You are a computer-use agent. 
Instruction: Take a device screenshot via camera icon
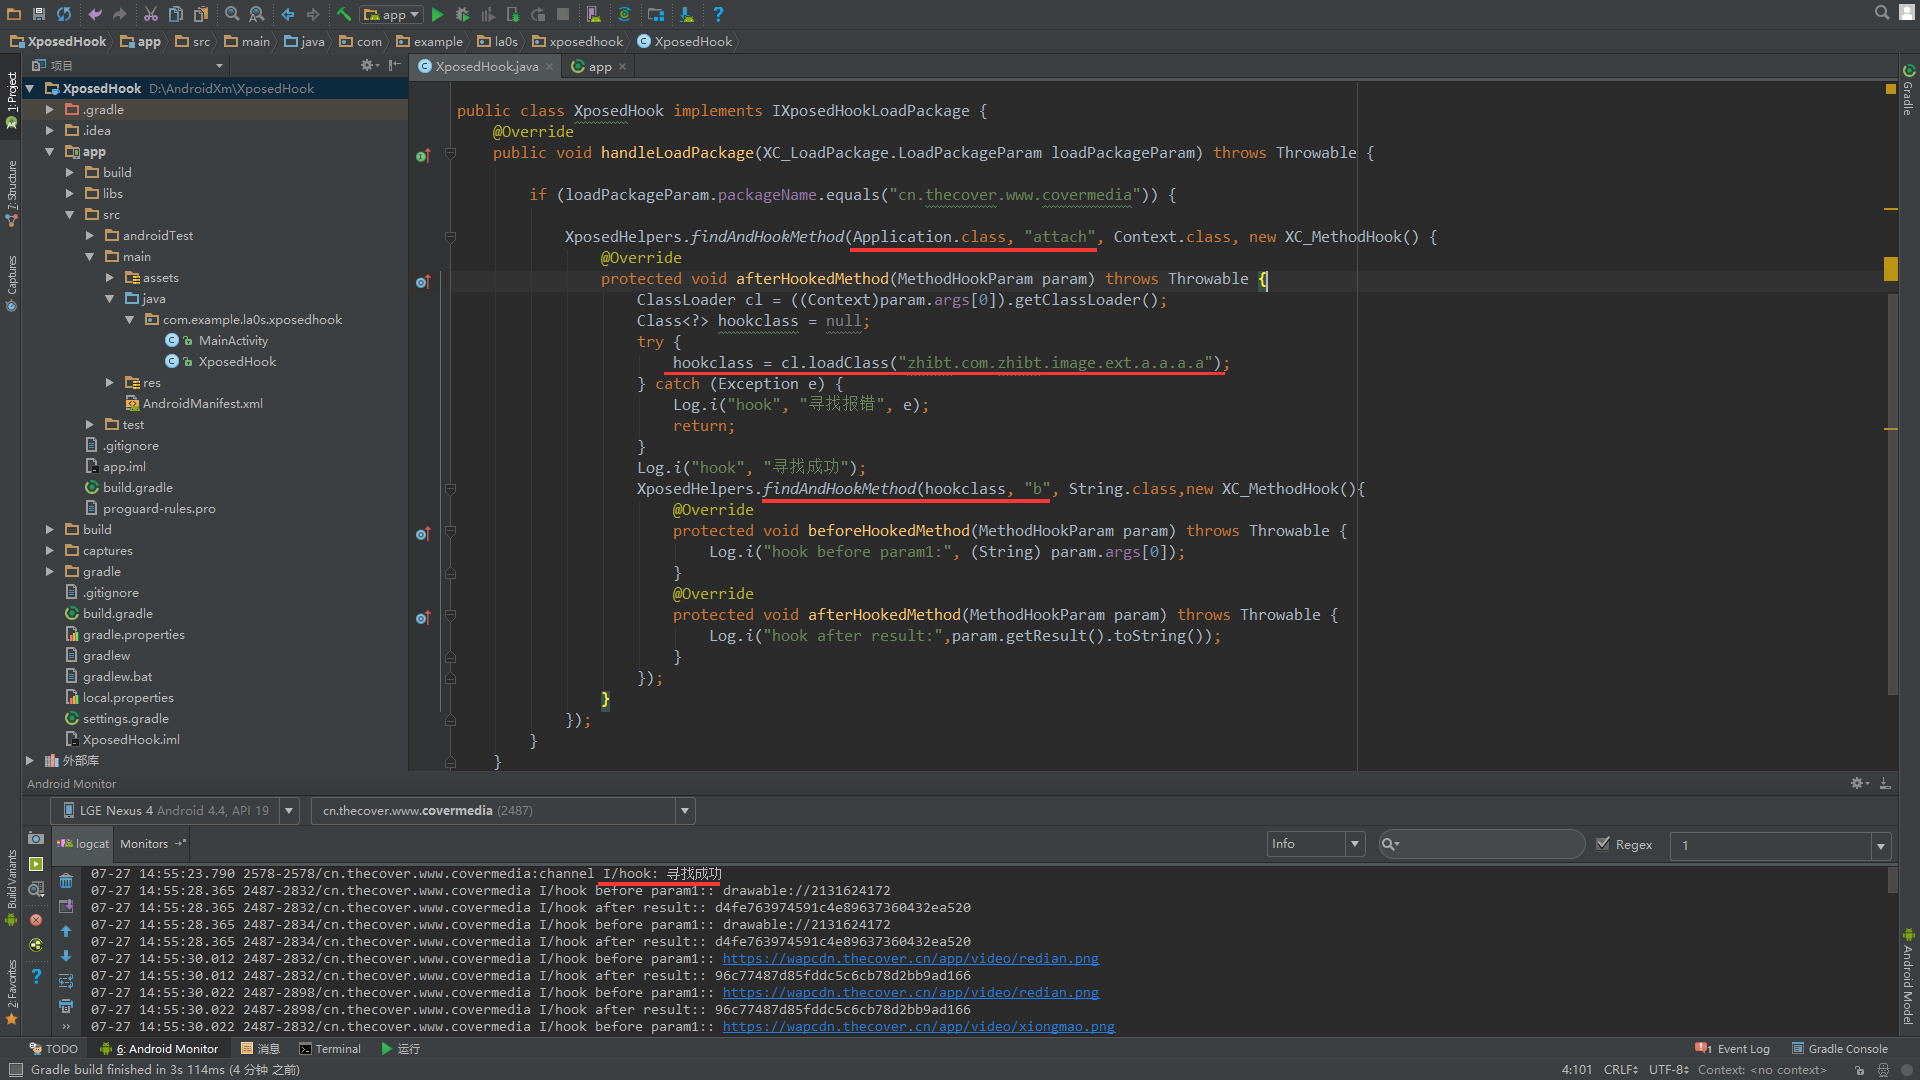(x=36, y=838)
